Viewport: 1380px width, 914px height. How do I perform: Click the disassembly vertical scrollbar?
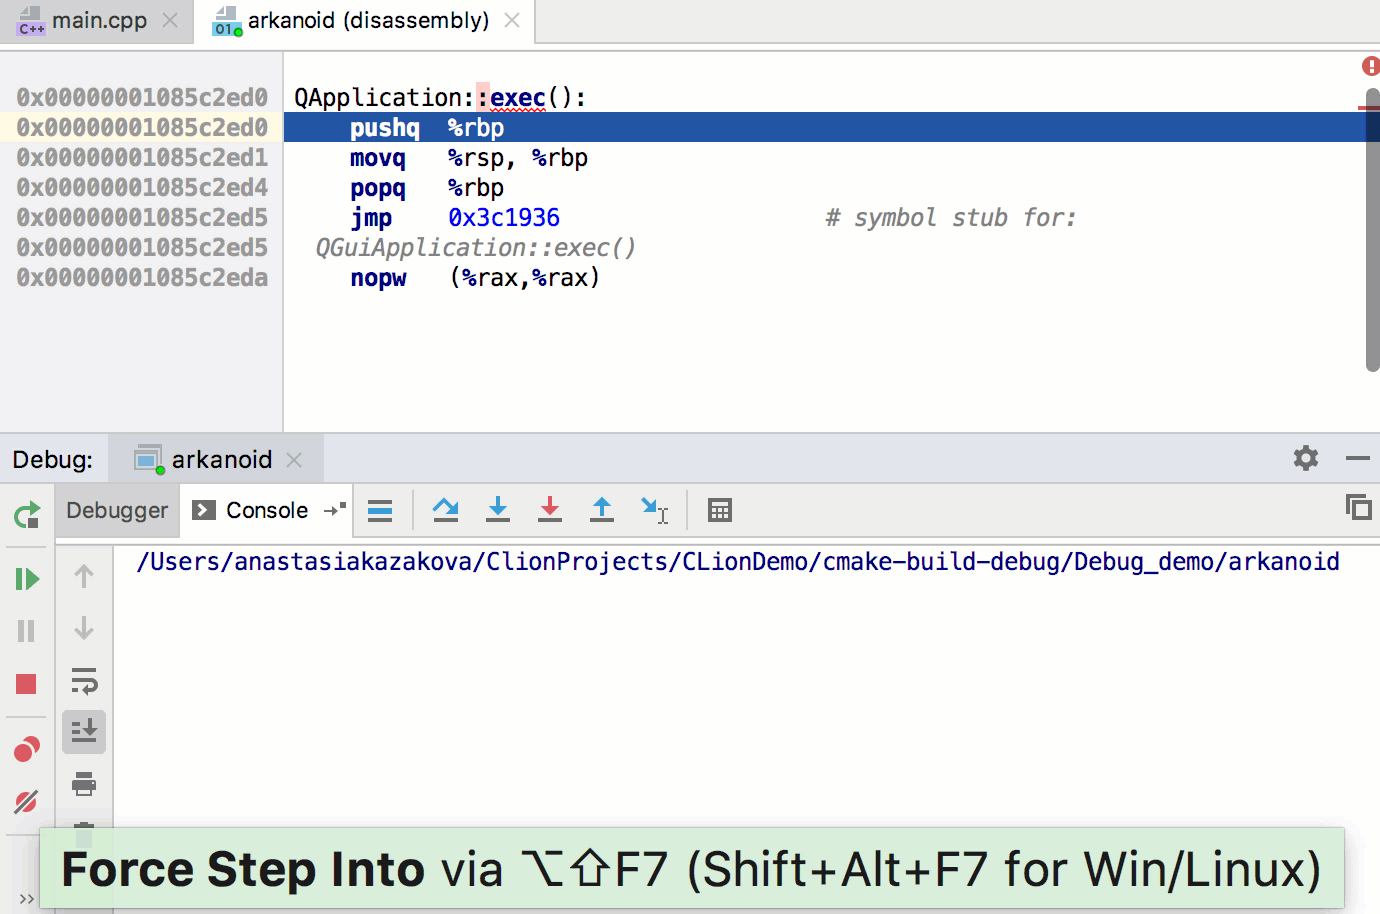(x=1373, y=230)
